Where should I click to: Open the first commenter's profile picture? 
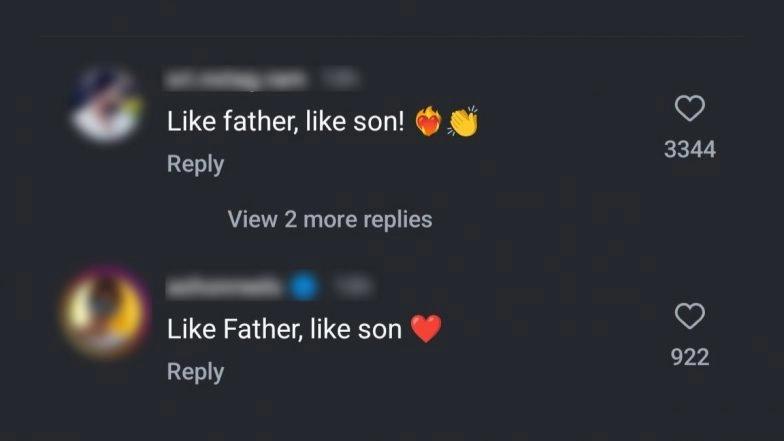pos(104,105)
